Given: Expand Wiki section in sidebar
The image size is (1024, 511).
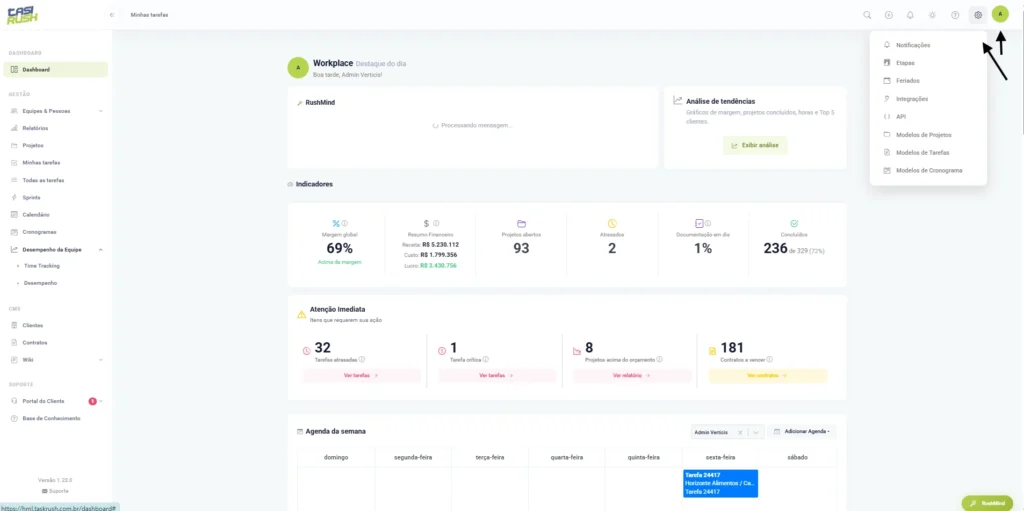Looking at the screenshot, I should tap(56, 359).
